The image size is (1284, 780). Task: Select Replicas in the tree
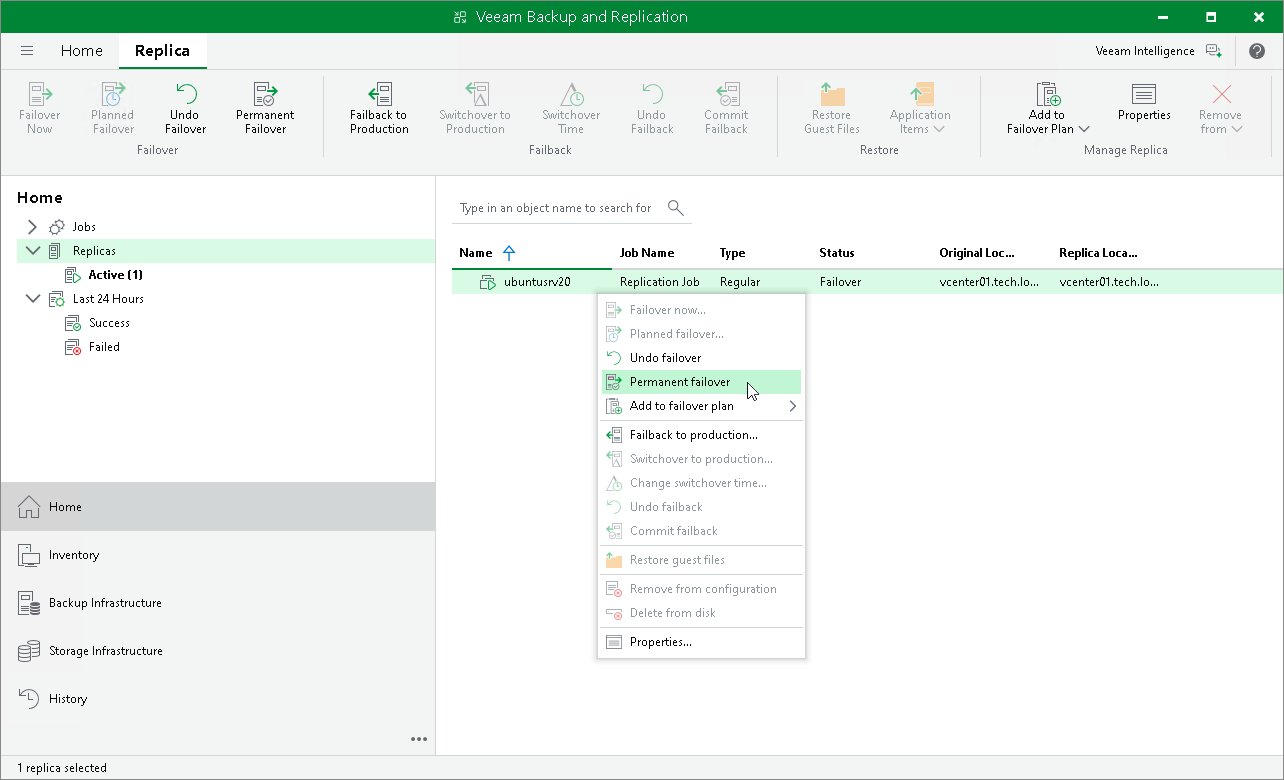click(94, 251)
